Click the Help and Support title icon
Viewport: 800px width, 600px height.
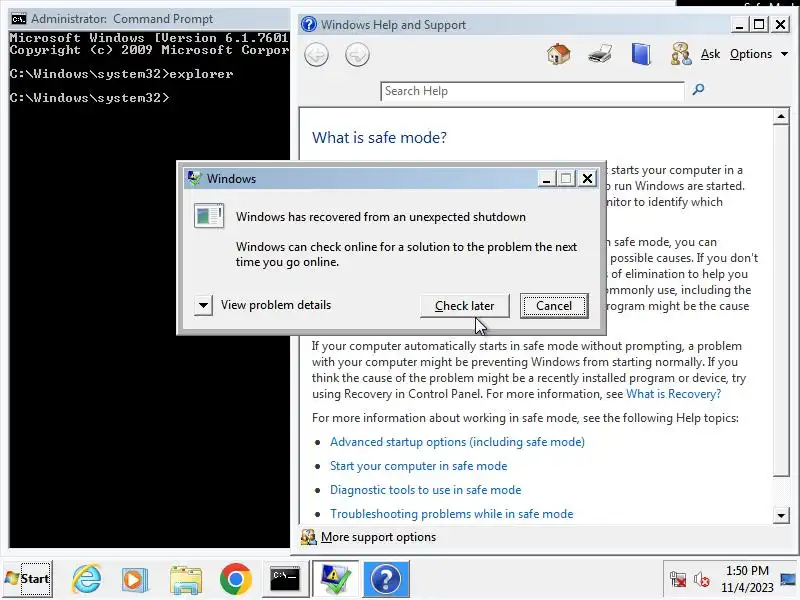[309, 24]
